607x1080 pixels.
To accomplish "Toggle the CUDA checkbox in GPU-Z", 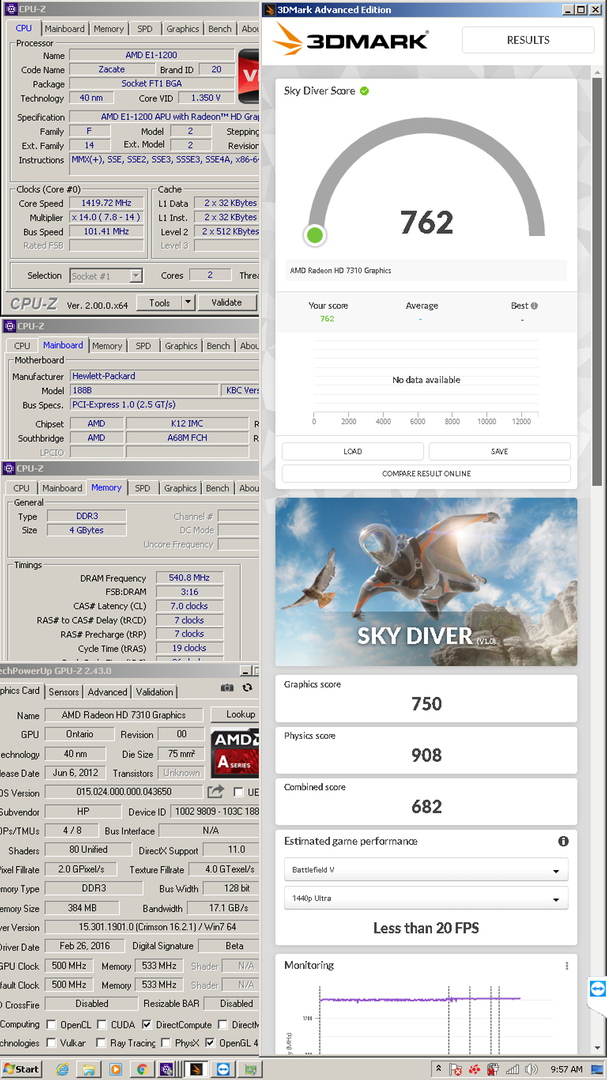I will pos(102,1024).
